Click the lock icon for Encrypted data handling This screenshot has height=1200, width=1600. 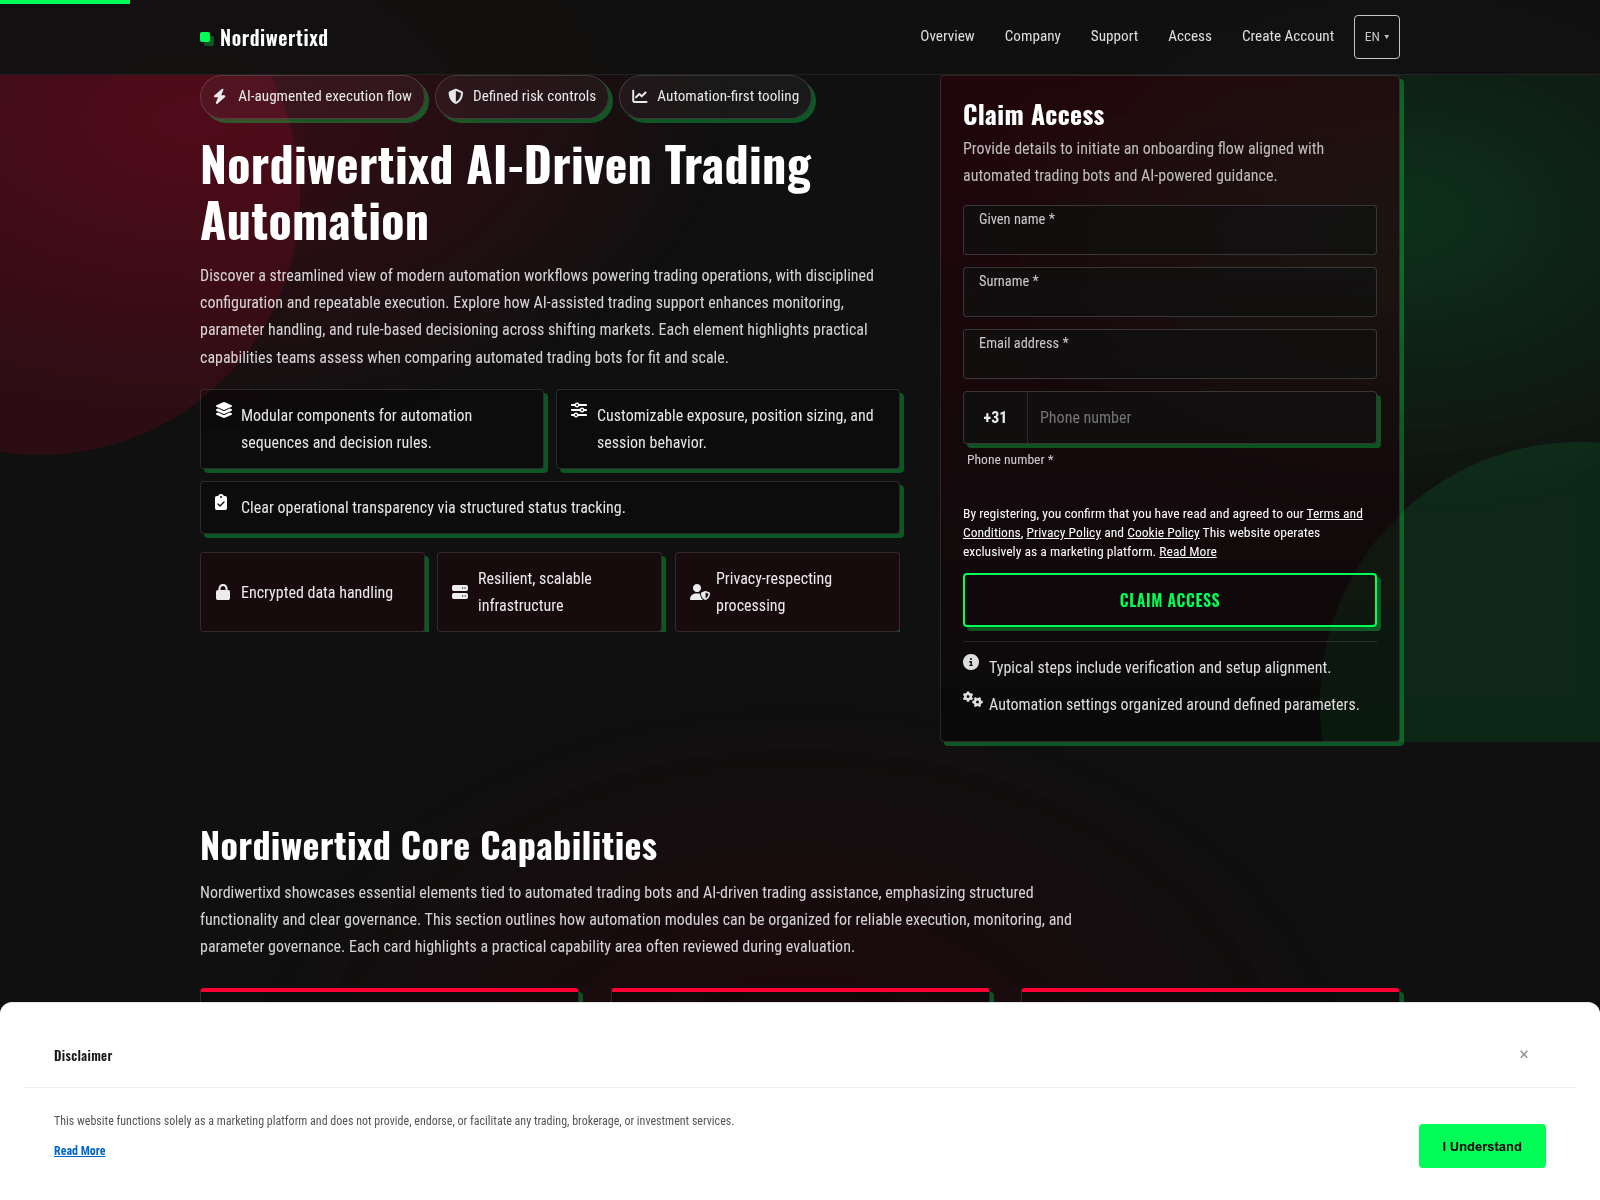[x=223, y=592]
